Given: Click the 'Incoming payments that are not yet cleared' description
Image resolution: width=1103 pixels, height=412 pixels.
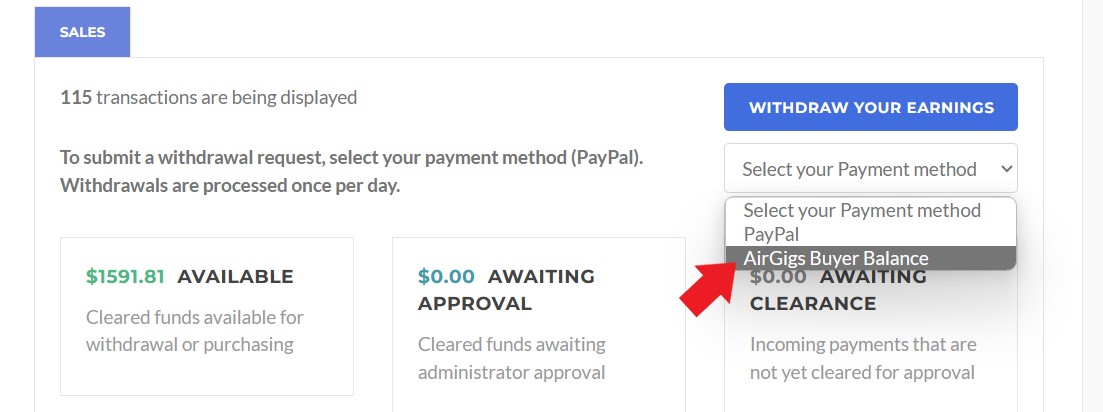Looking at the screenshot, I should 862,358.
